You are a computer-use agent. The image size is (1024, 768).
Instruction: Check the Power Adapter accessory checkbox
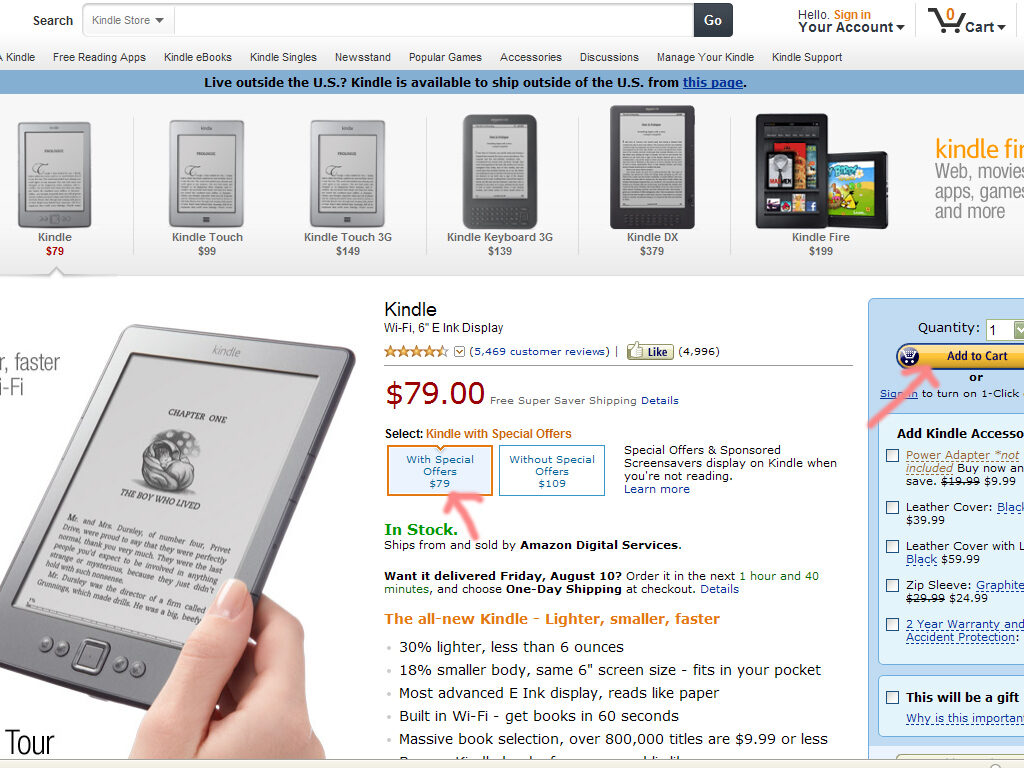click(x=892, y=455)
